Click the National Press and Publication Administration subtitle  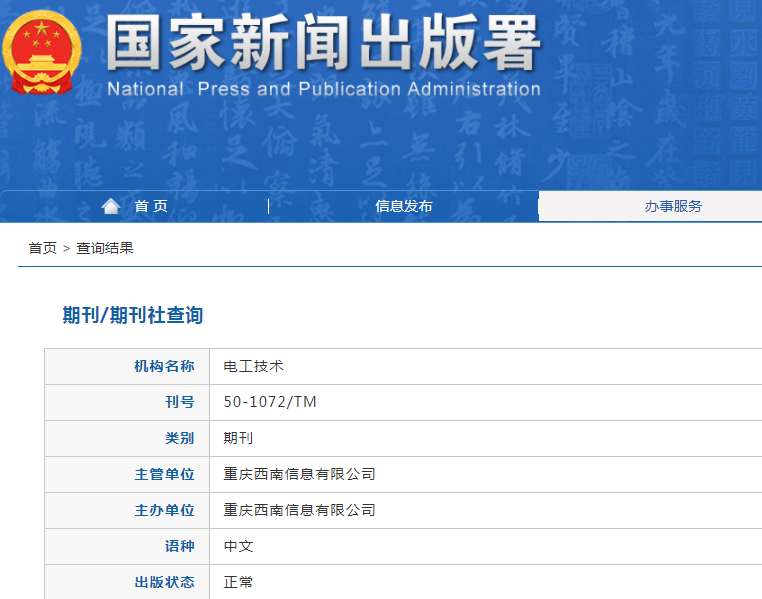323,89
